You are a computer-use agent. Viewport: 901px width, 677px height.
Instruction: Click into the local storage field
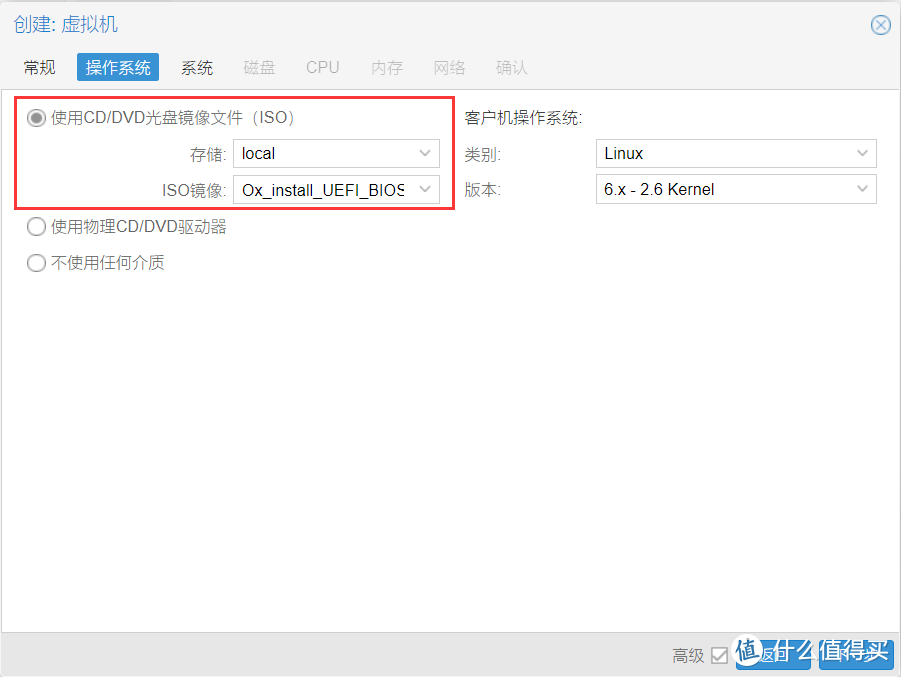coord(320,153)
